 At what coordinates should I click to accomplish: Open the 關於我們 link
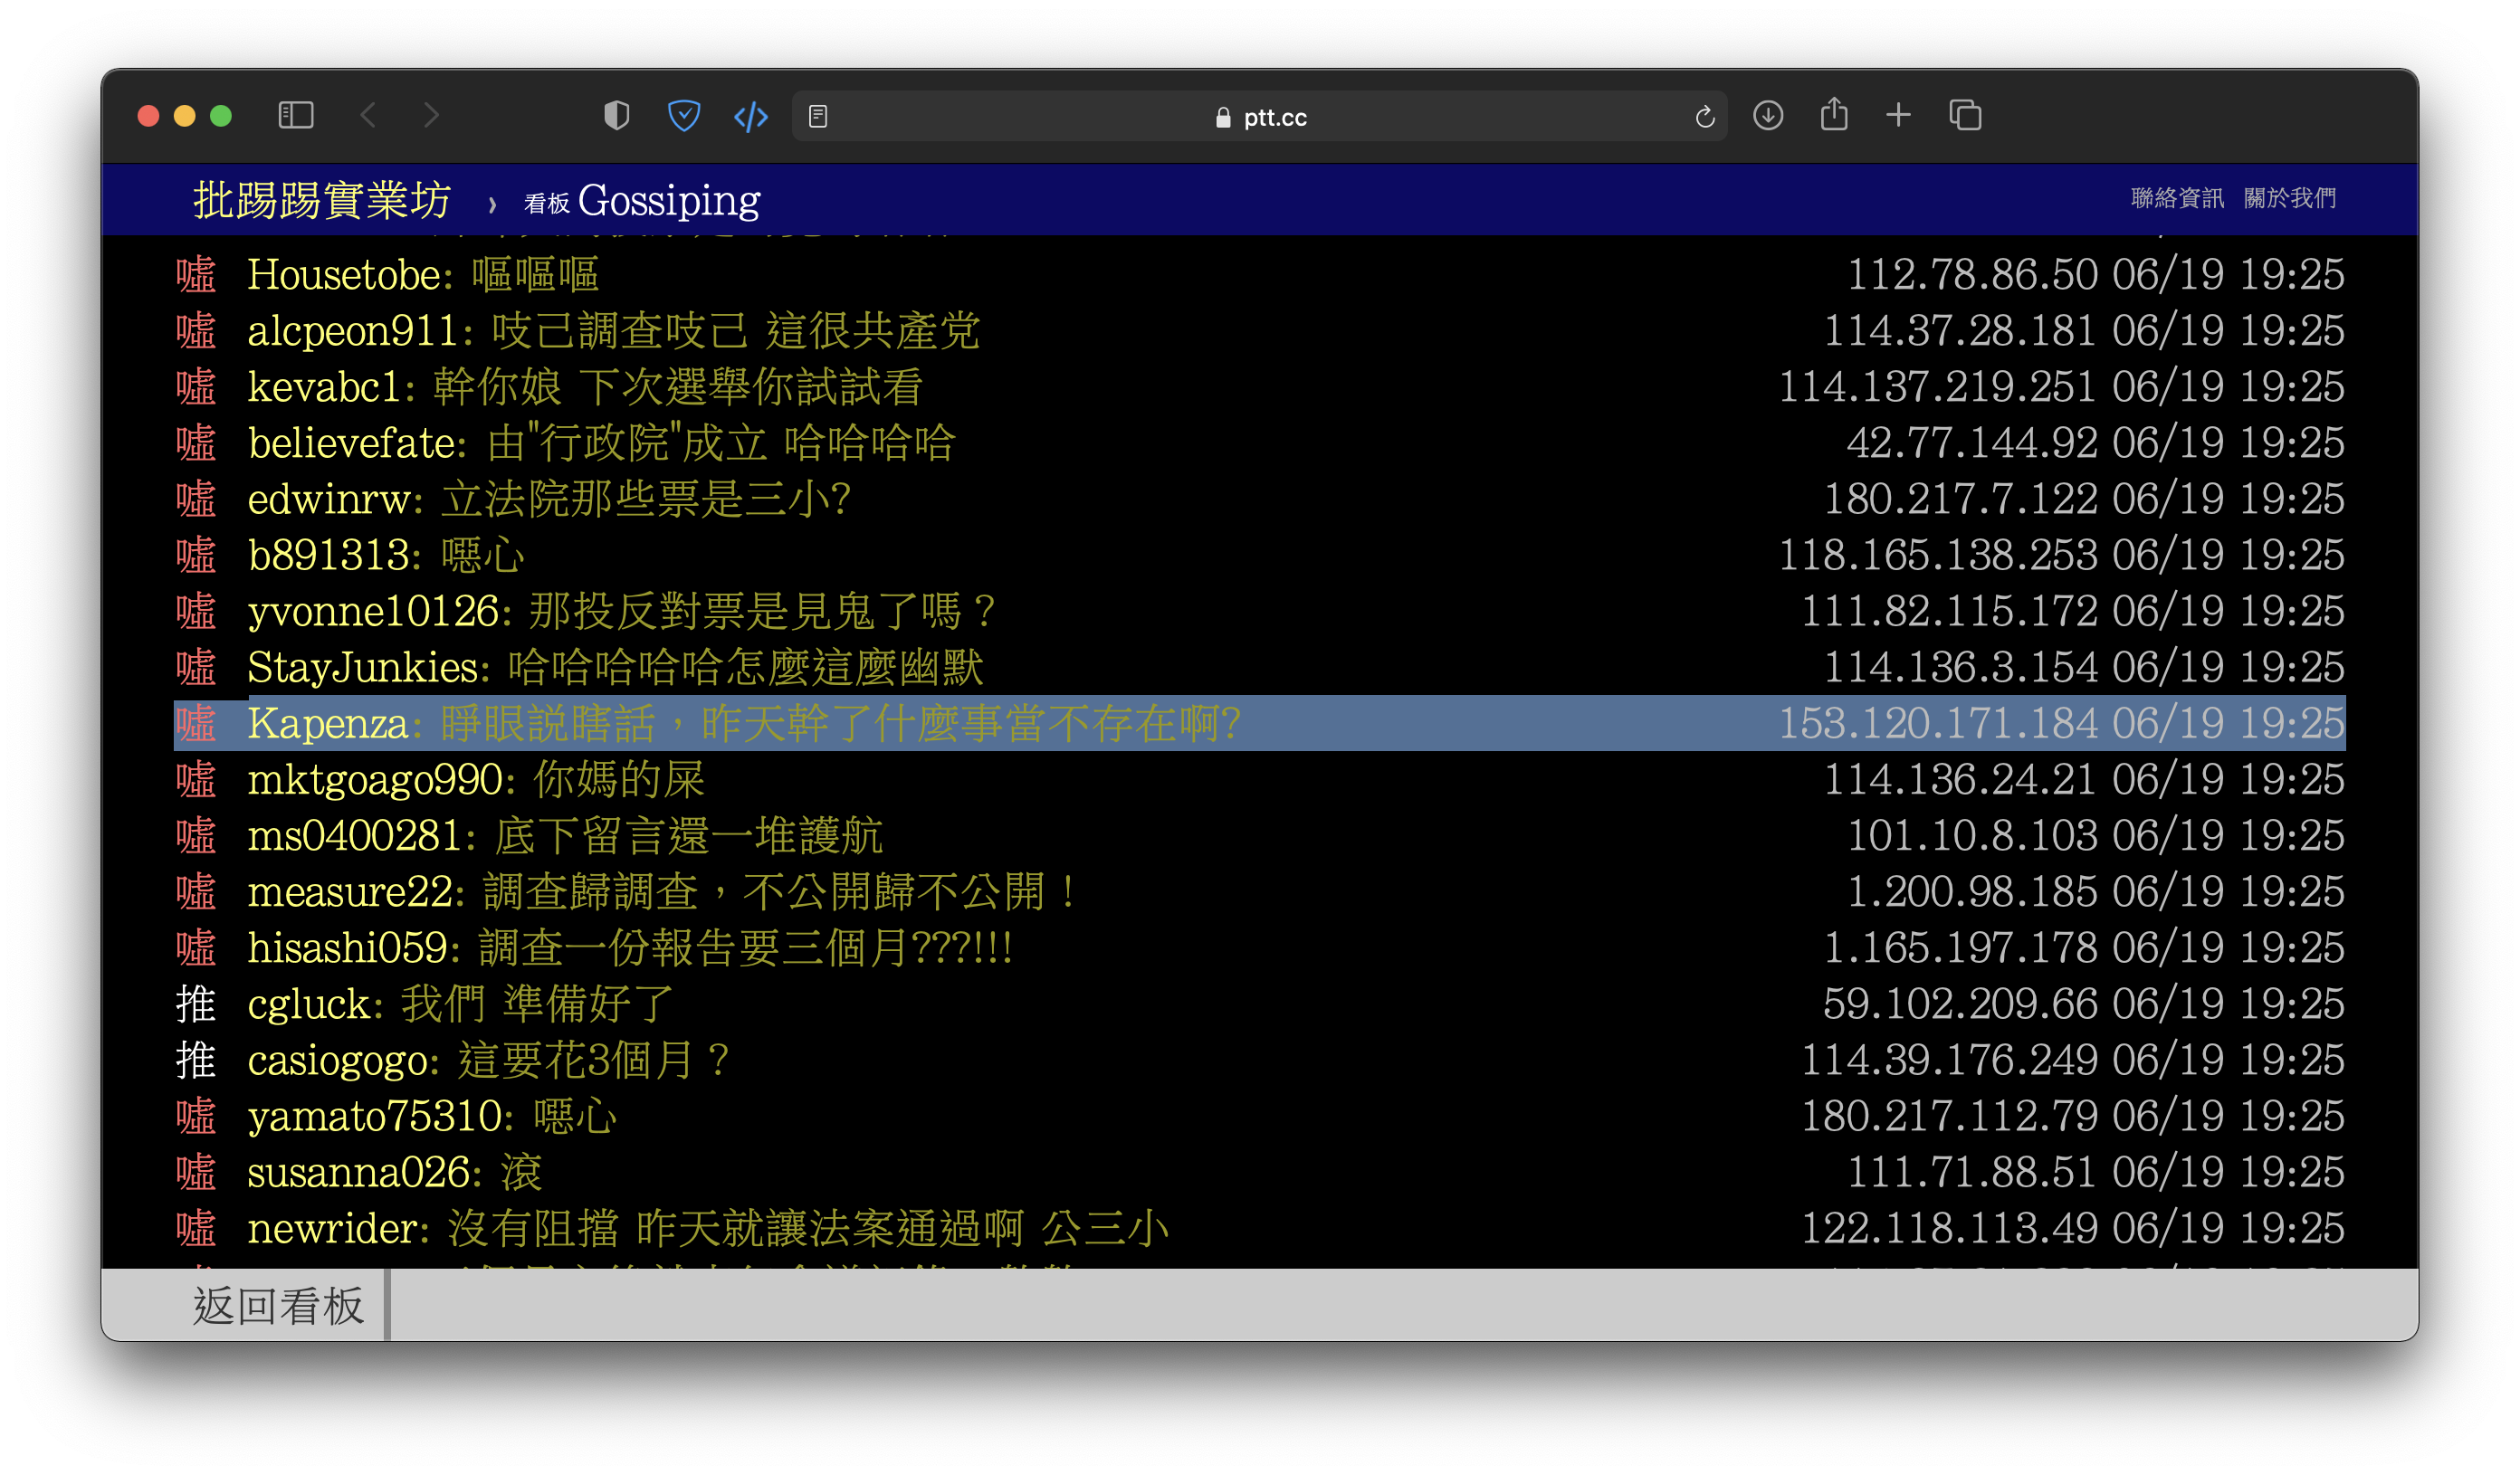[2289, 198]
